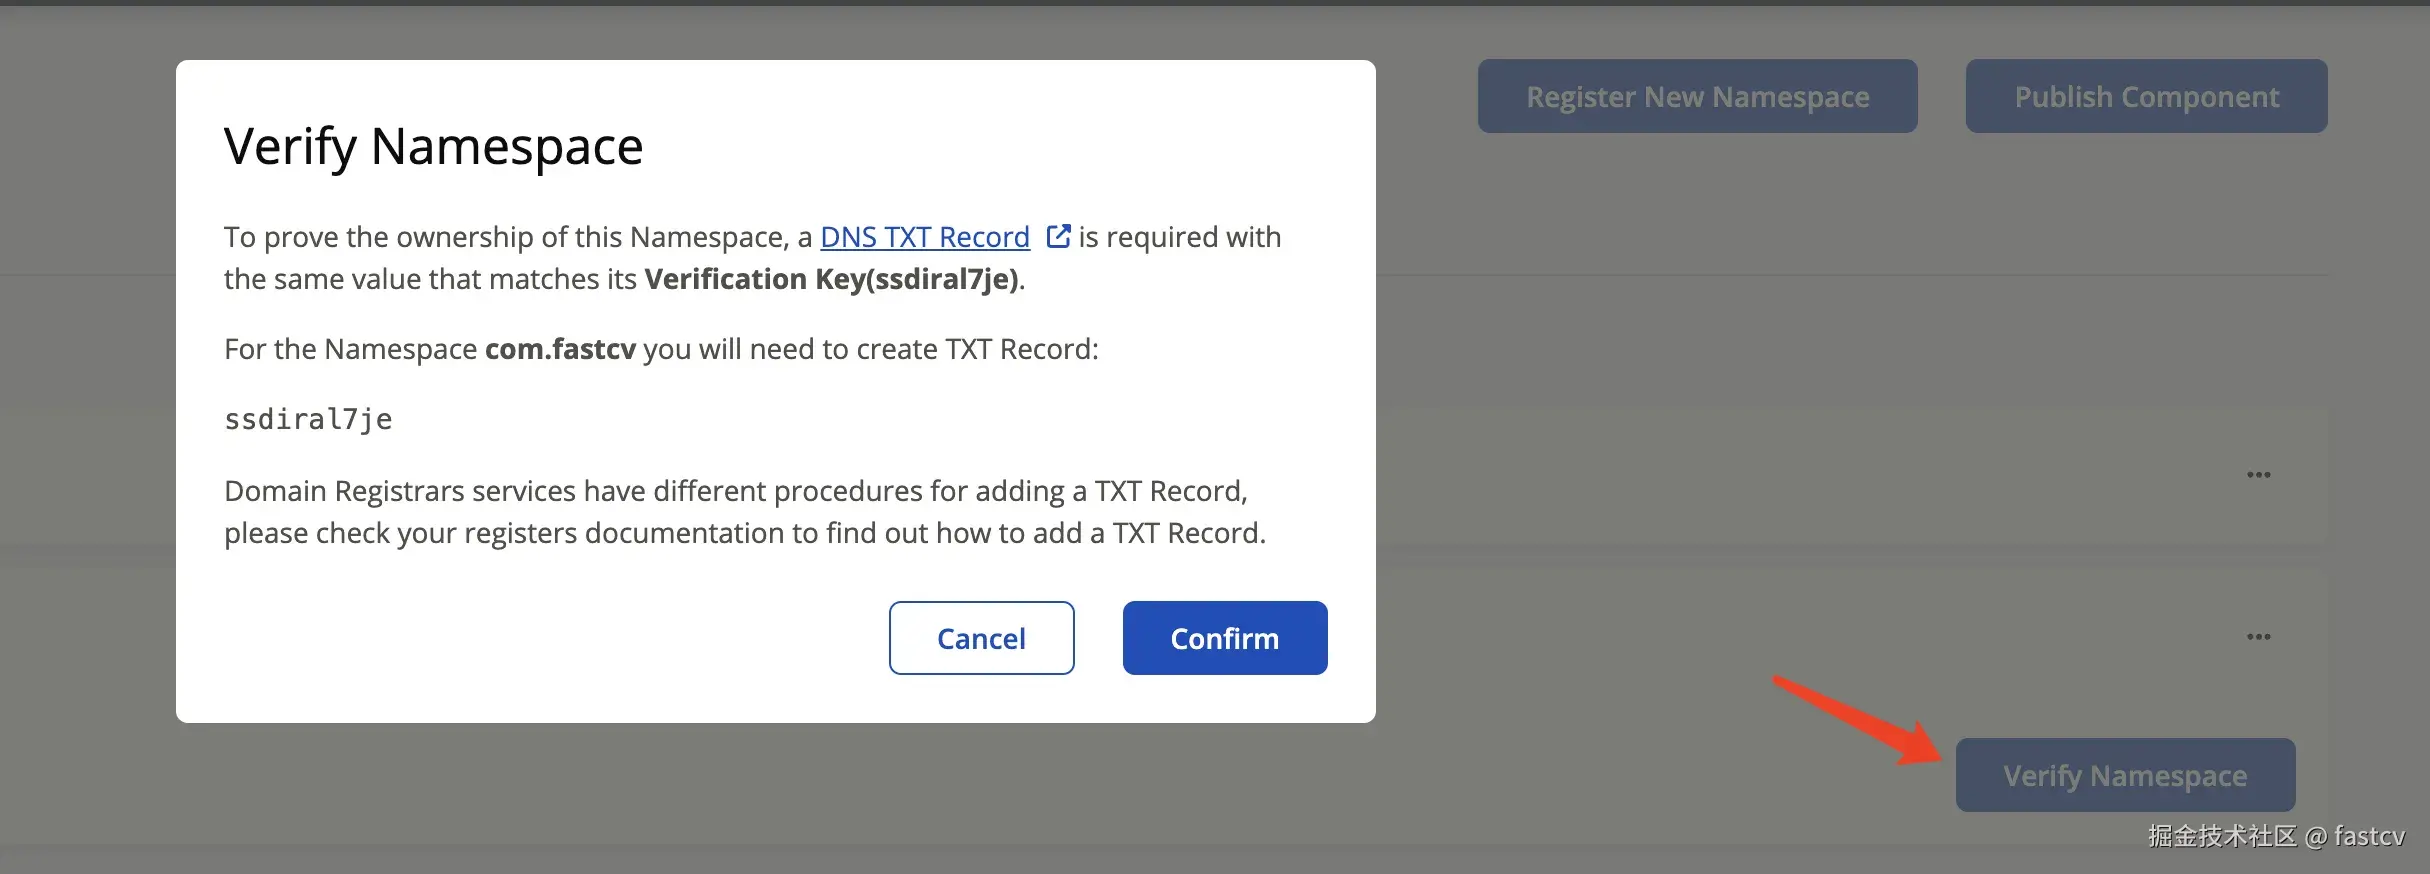This screenshot has width=2430, height=874.
Task: Click the Register New Namespace button
Action: pyautogui.click(x=1697, y=96)
